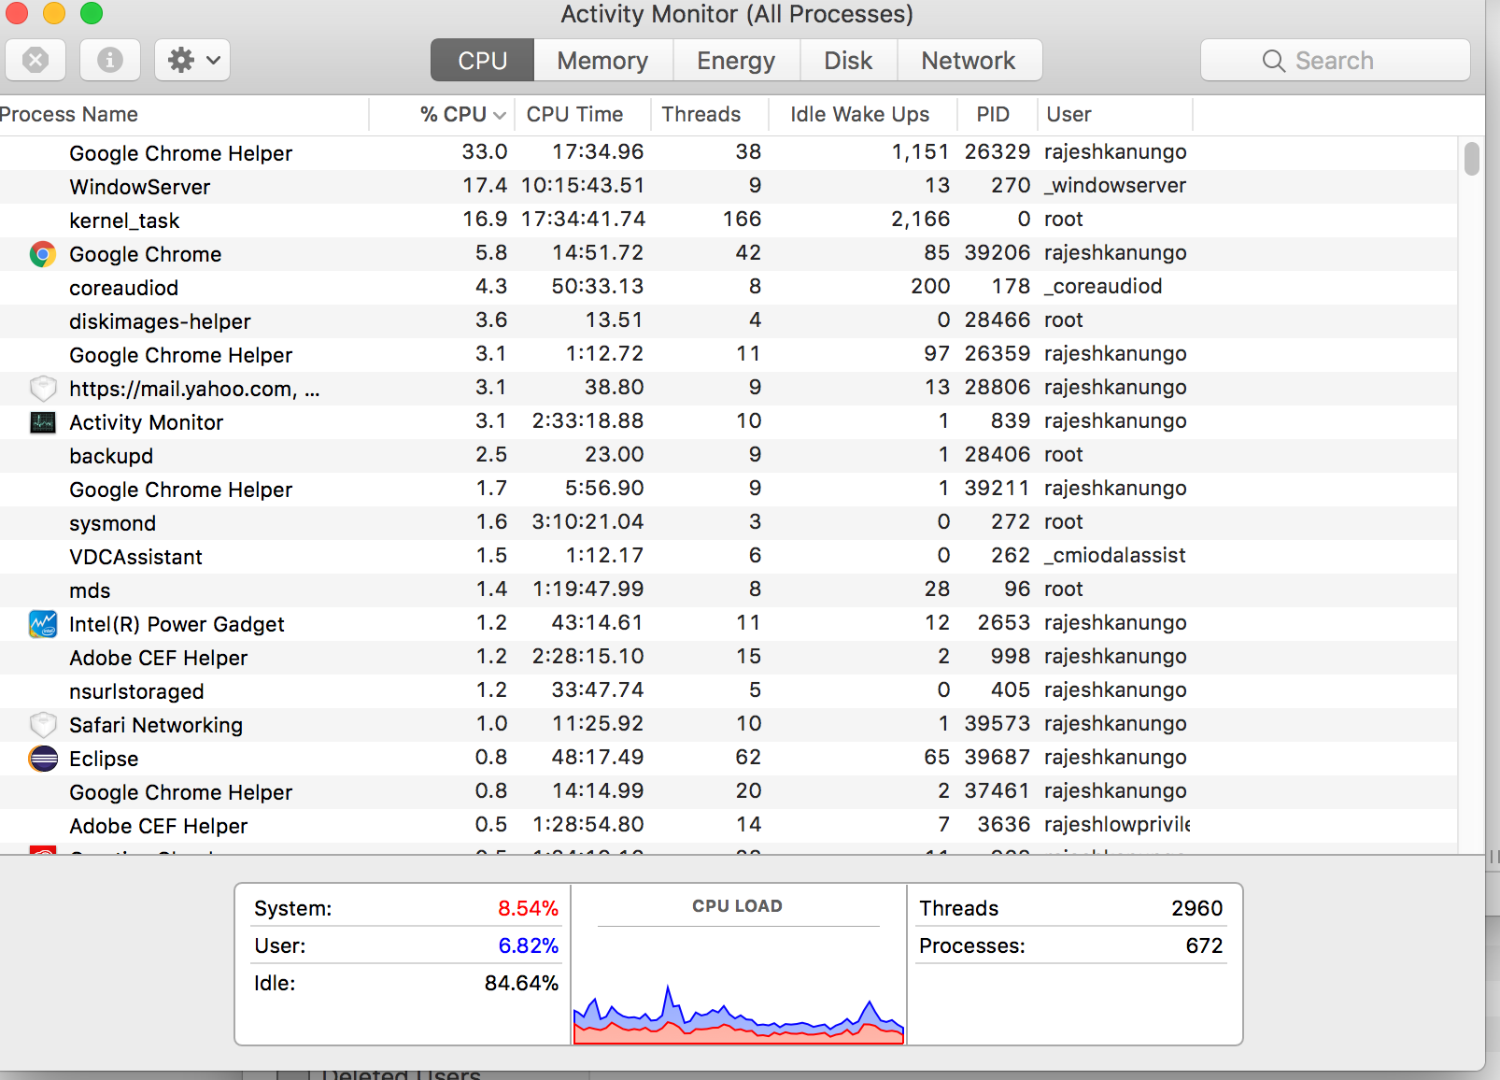Switch to the CPU tab

point(482,60)
